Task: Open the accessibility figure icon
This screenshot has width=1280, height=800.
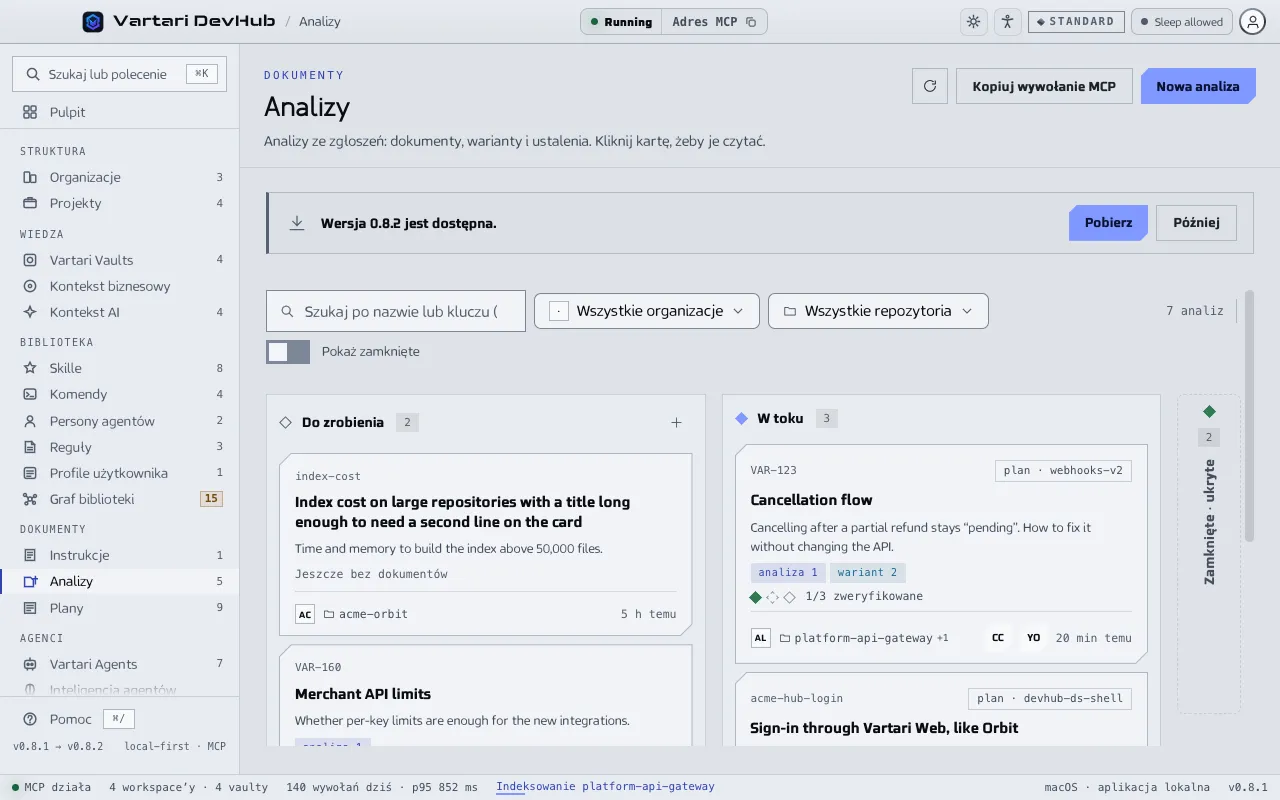Action: click(x=1007, y=21)
